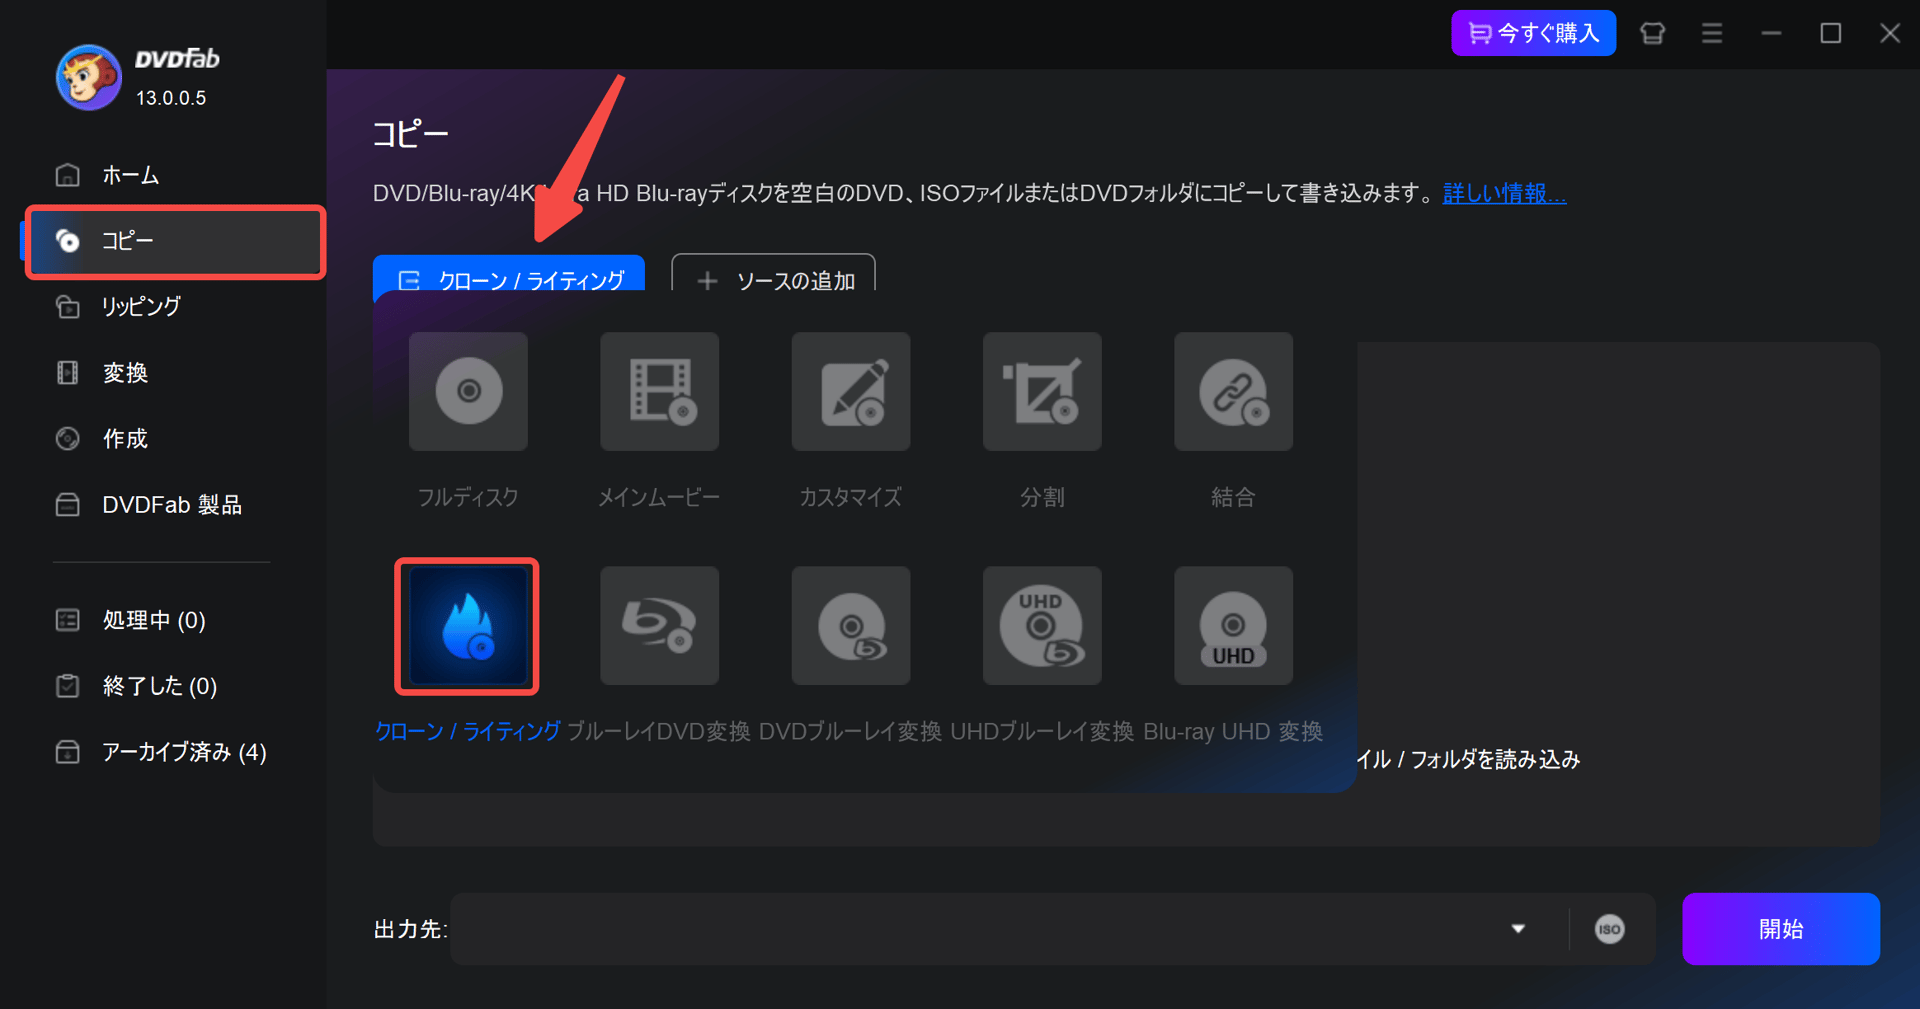Choose the Blu-ray to DVD conversion icon

[659, 626]
